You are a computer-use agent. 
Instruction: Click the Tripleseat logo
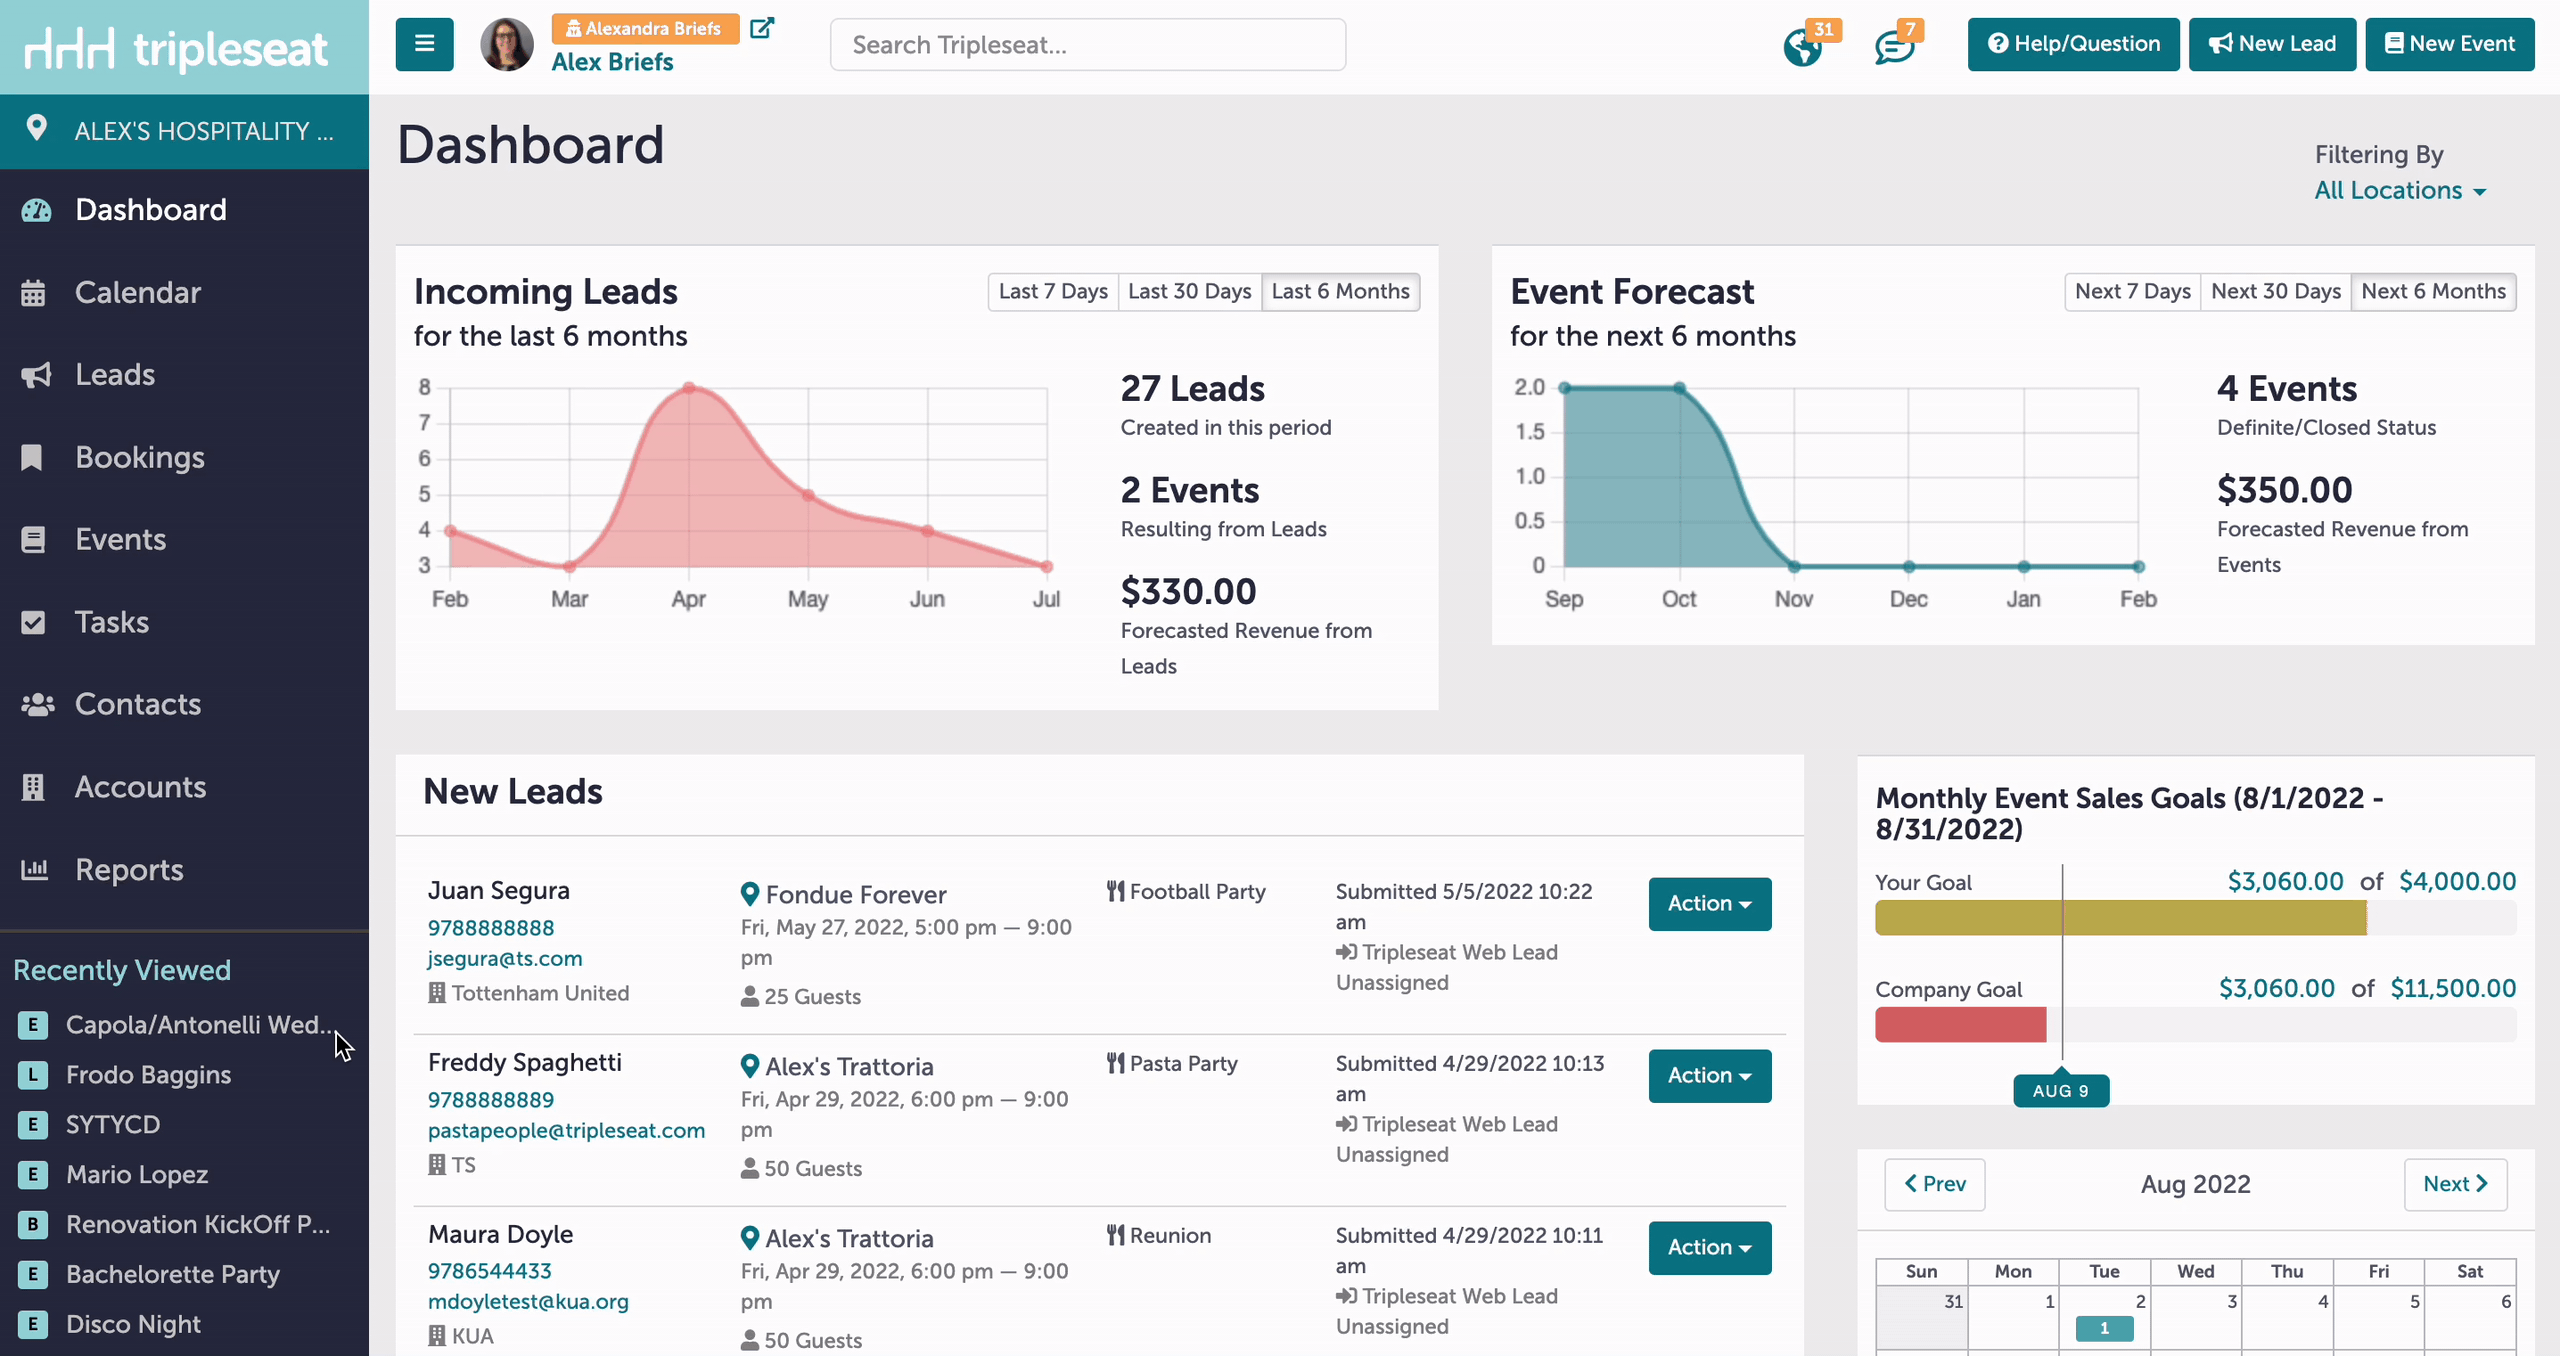[x=176, y=48]
